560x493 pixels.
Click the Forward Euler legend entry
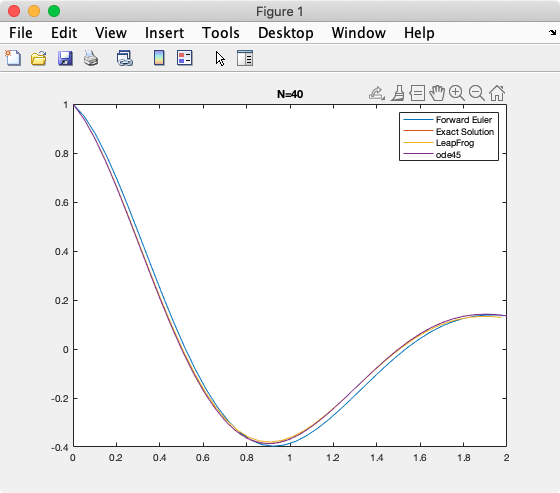coord(464,119)
